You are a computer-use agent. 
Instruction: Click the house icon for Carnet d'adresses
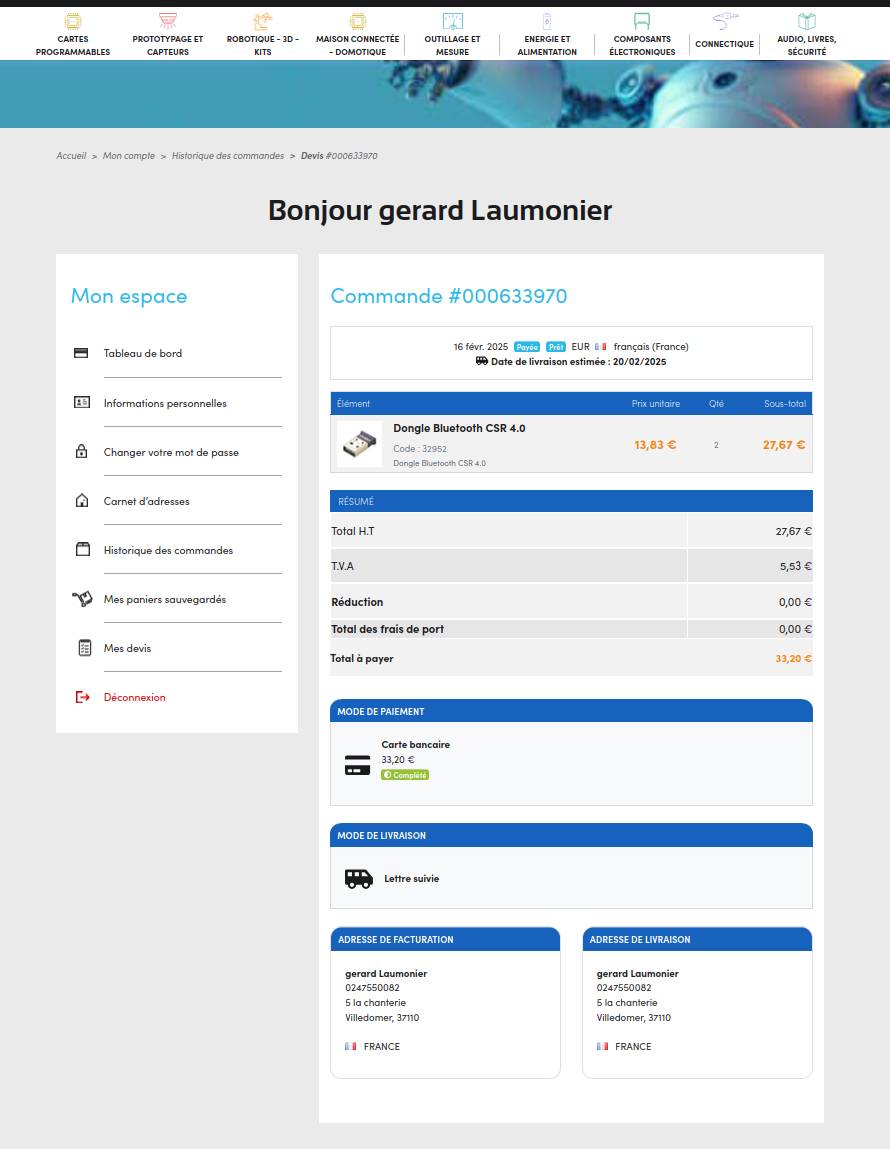pyautogui.click(x=81, y=501)
